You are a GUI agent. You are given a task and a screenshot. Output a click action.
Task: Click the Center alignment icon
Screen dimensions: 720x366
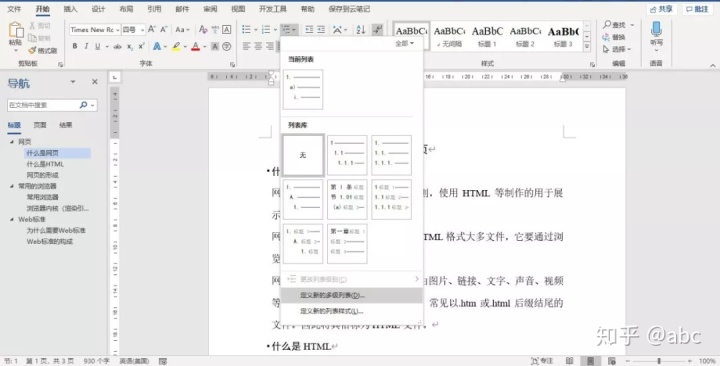(x=258, y=46)
